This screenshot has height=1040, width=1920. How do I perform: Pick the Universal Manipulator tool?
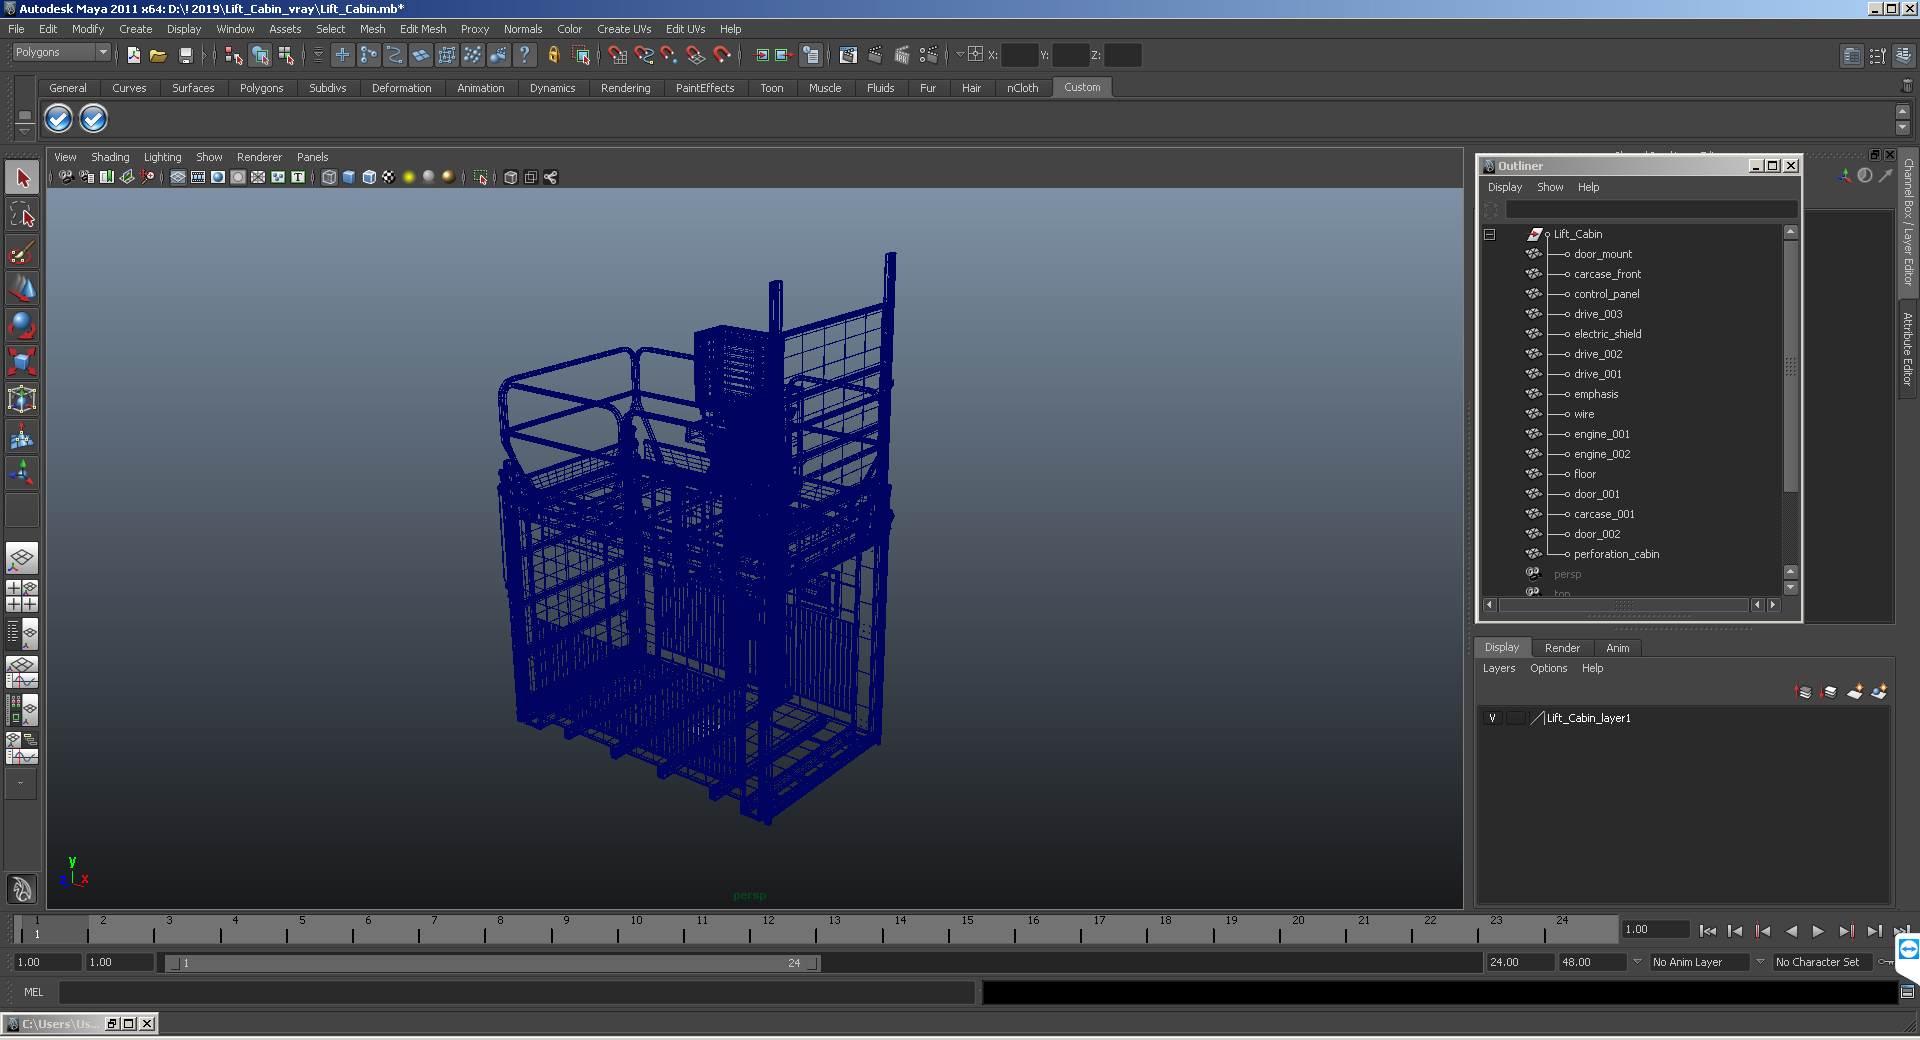pos(22,399)
